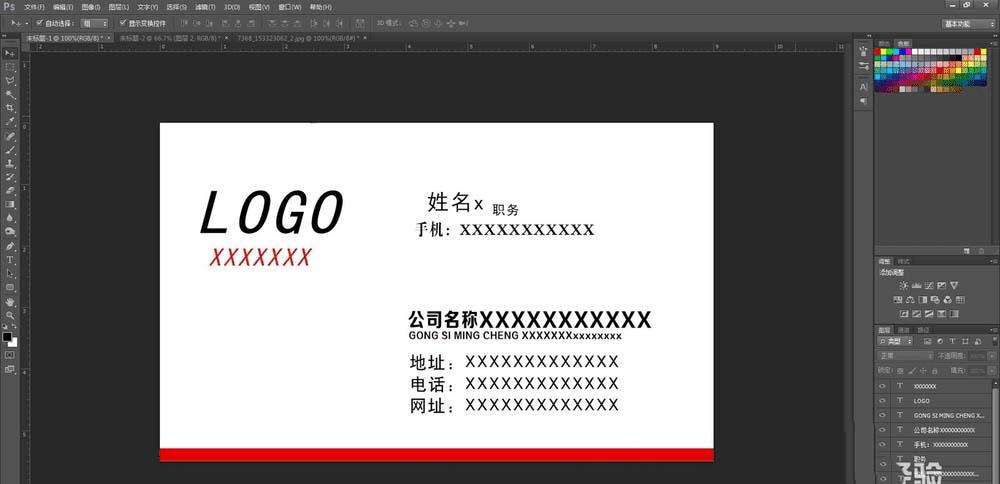Hide the 公司名称 layer

pos(882,430)
